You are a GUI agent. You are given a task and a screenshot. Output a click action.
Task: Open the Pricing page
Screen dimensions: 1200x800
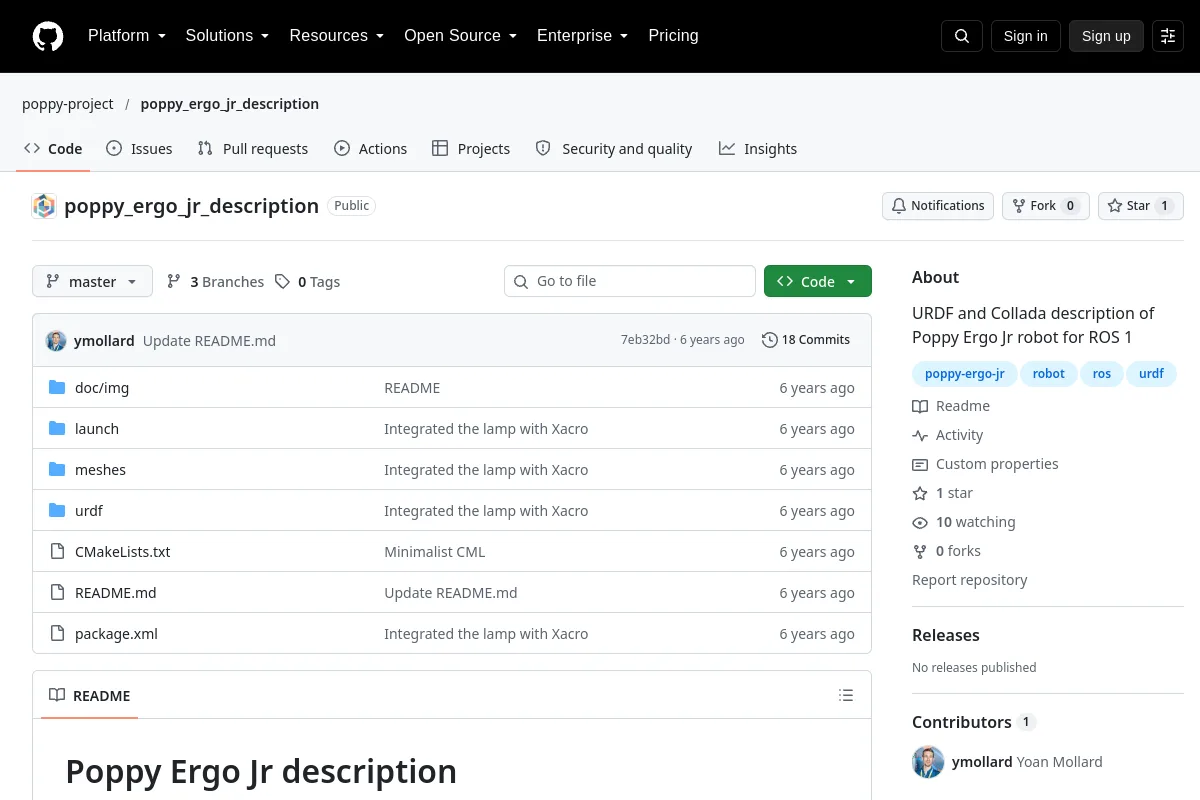[673, 36]
